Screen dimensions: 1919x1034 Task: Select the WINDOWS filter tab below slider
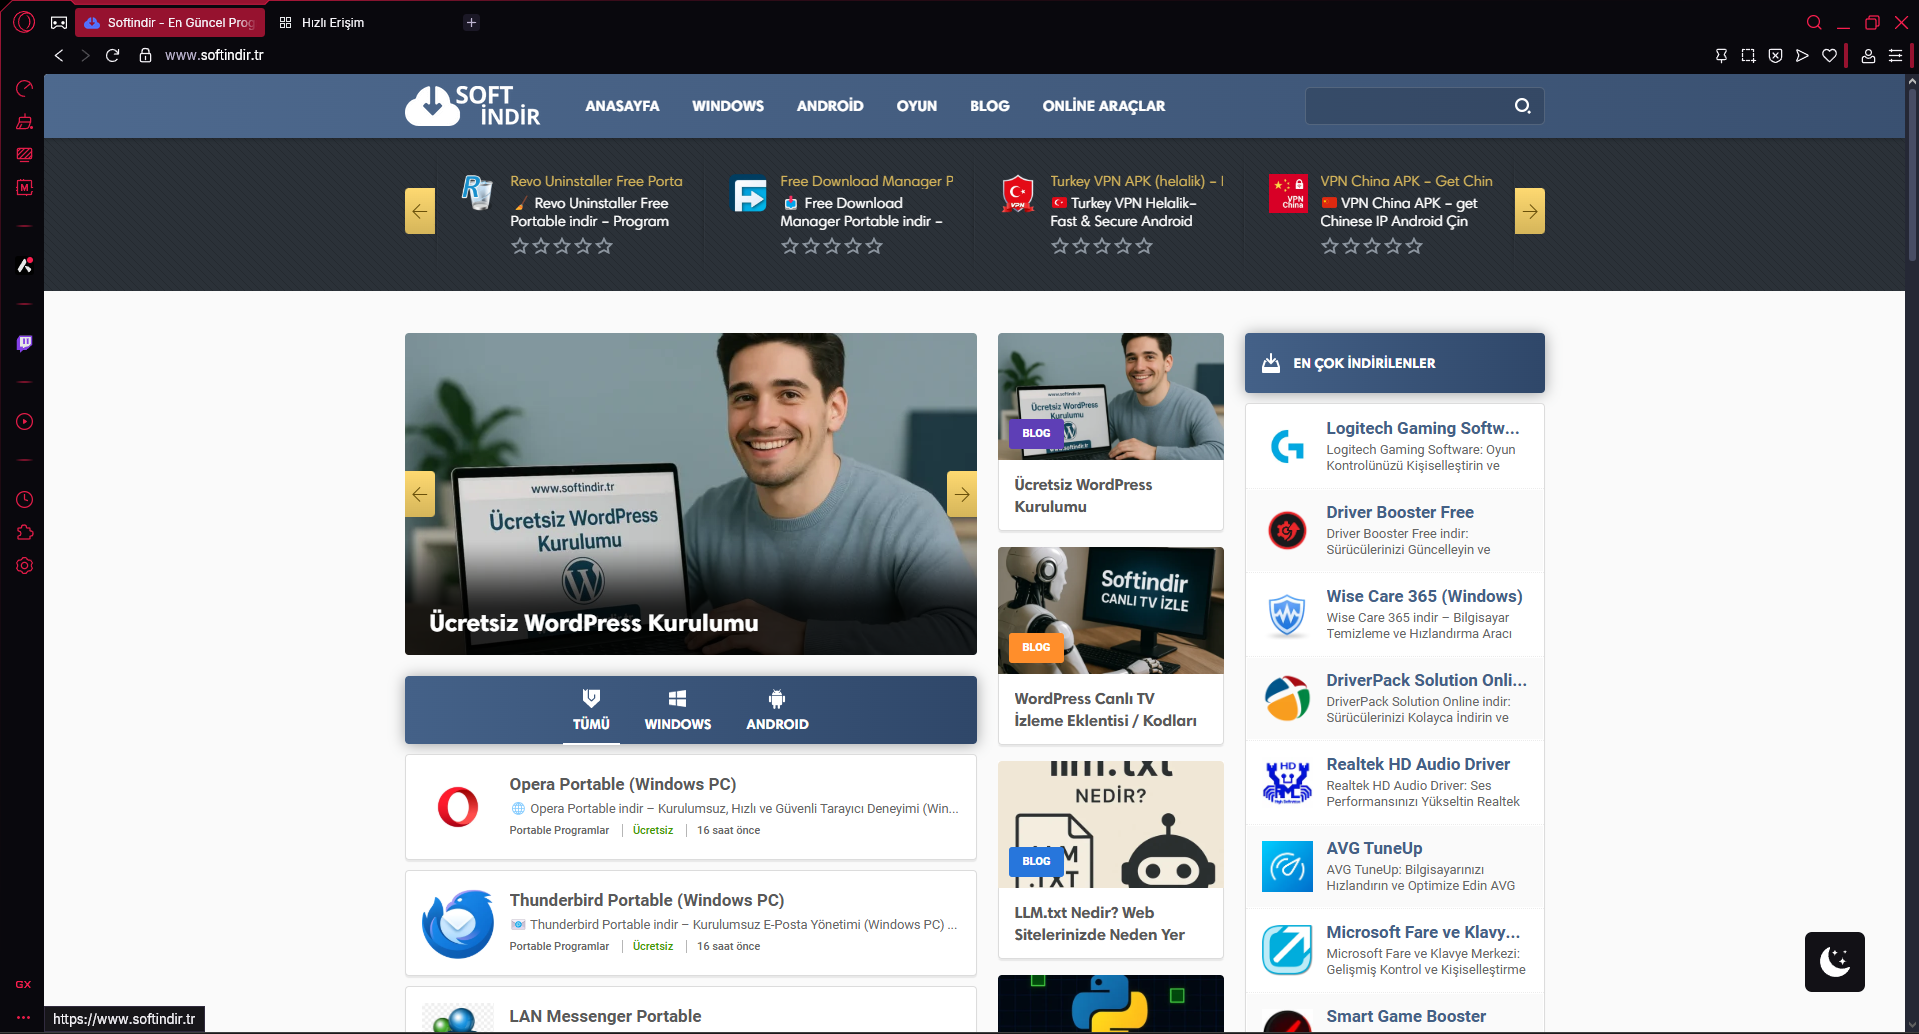[678, 711]
